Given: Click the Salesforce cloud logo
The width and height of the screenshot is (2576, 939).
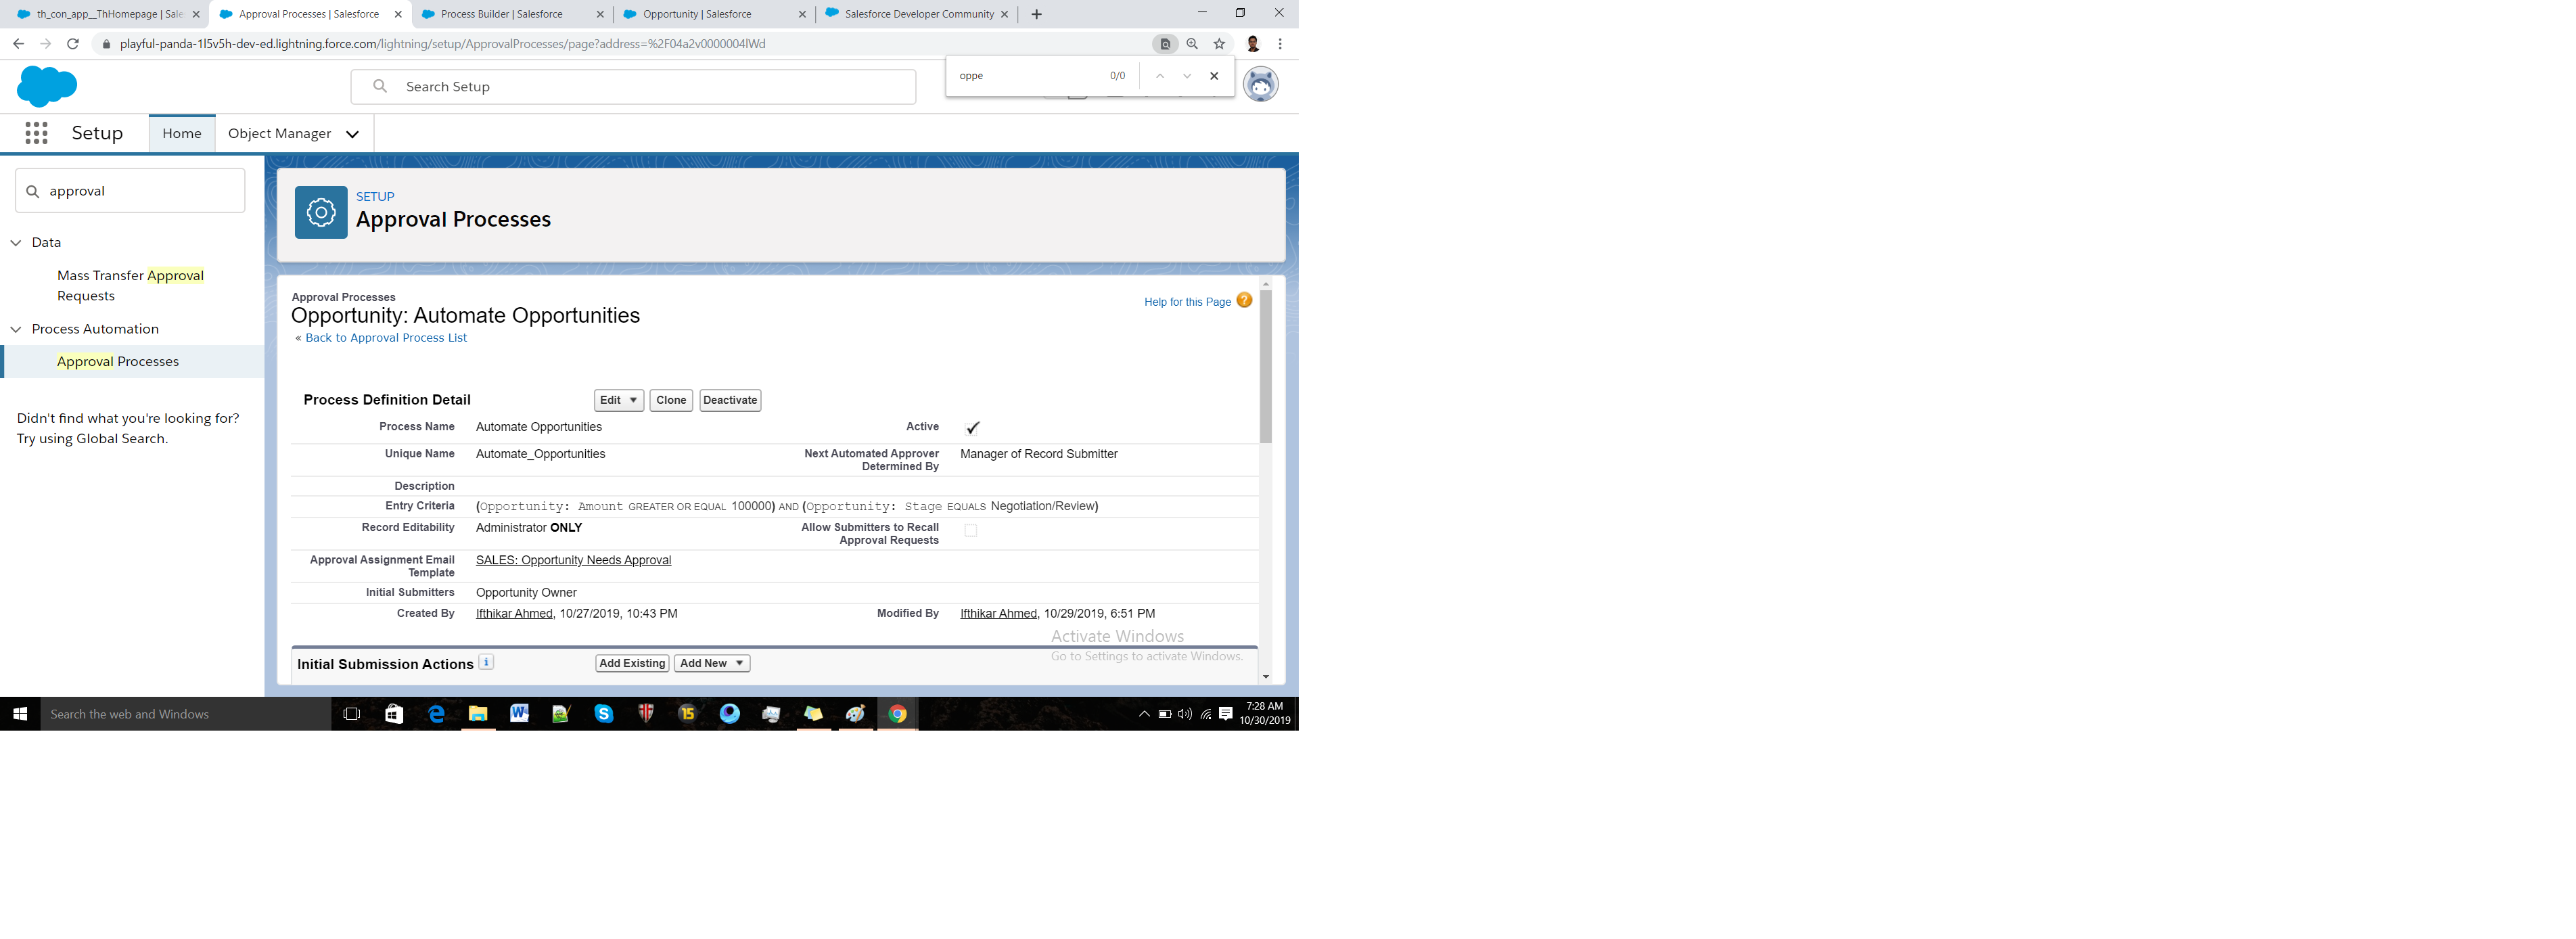Looking at the screenshot, I should 46,87.
